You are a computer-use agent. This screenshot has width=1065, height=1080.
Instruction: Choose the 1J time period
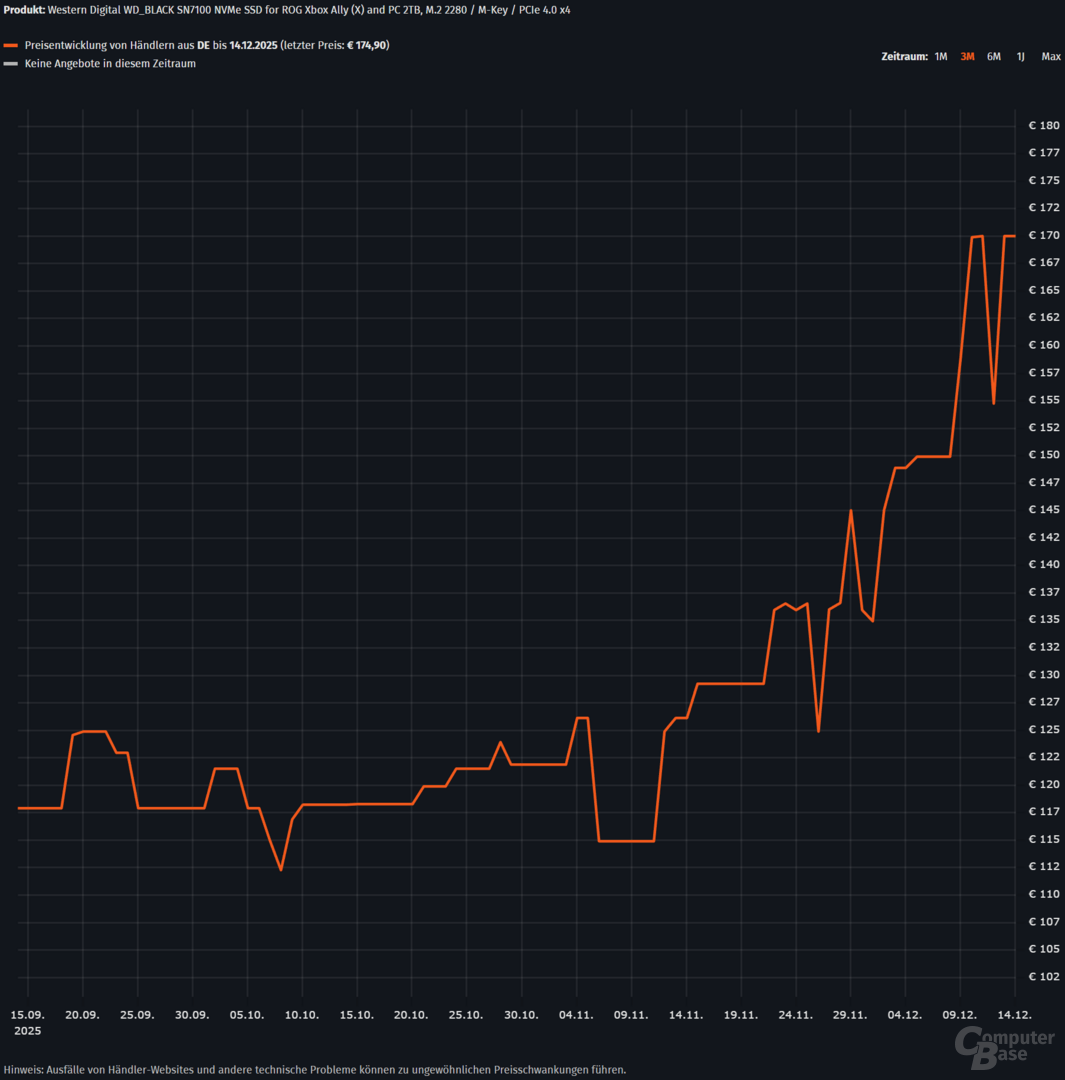[1020, 57]
